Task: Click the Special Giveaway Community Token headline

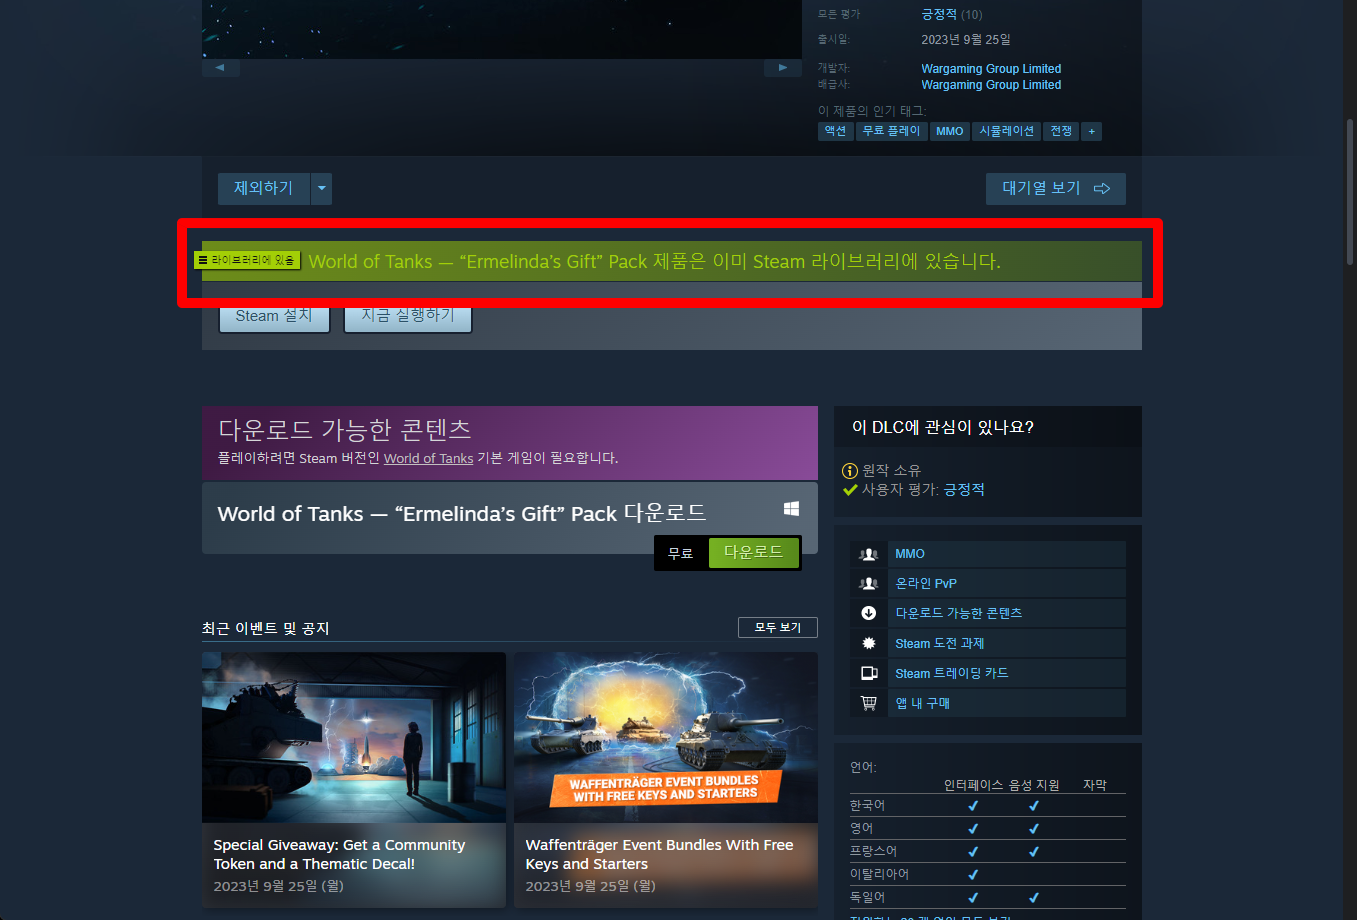Action: [339, 855]
